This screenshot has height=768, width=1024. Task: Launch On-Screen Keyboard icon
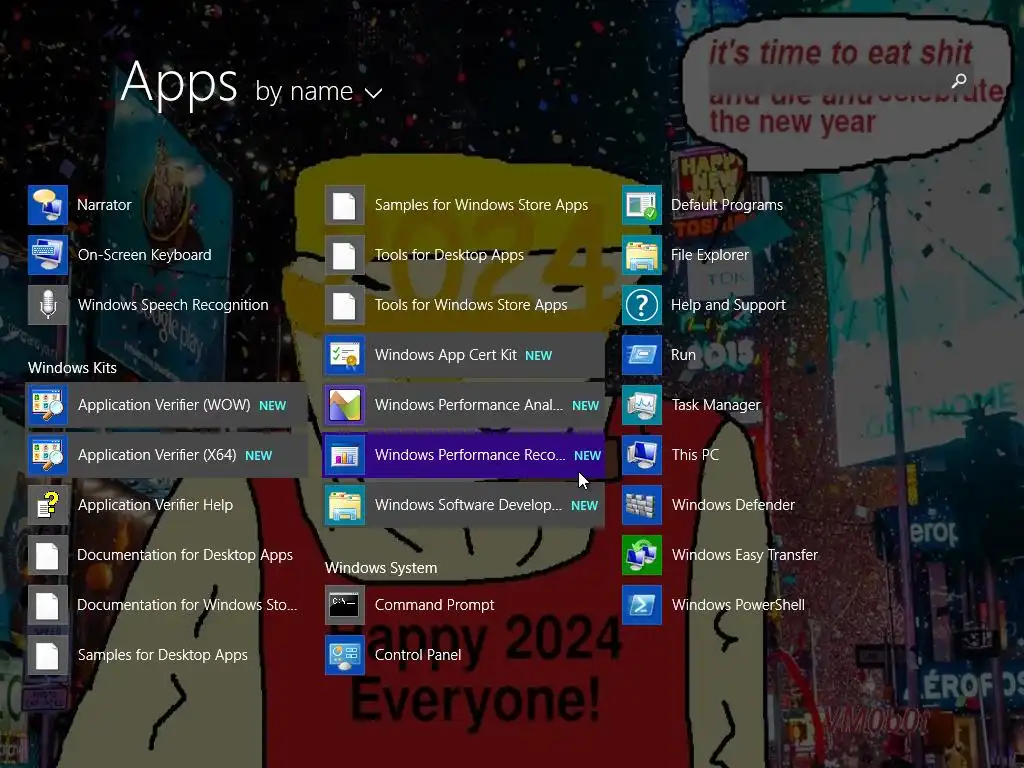[48, 255]
